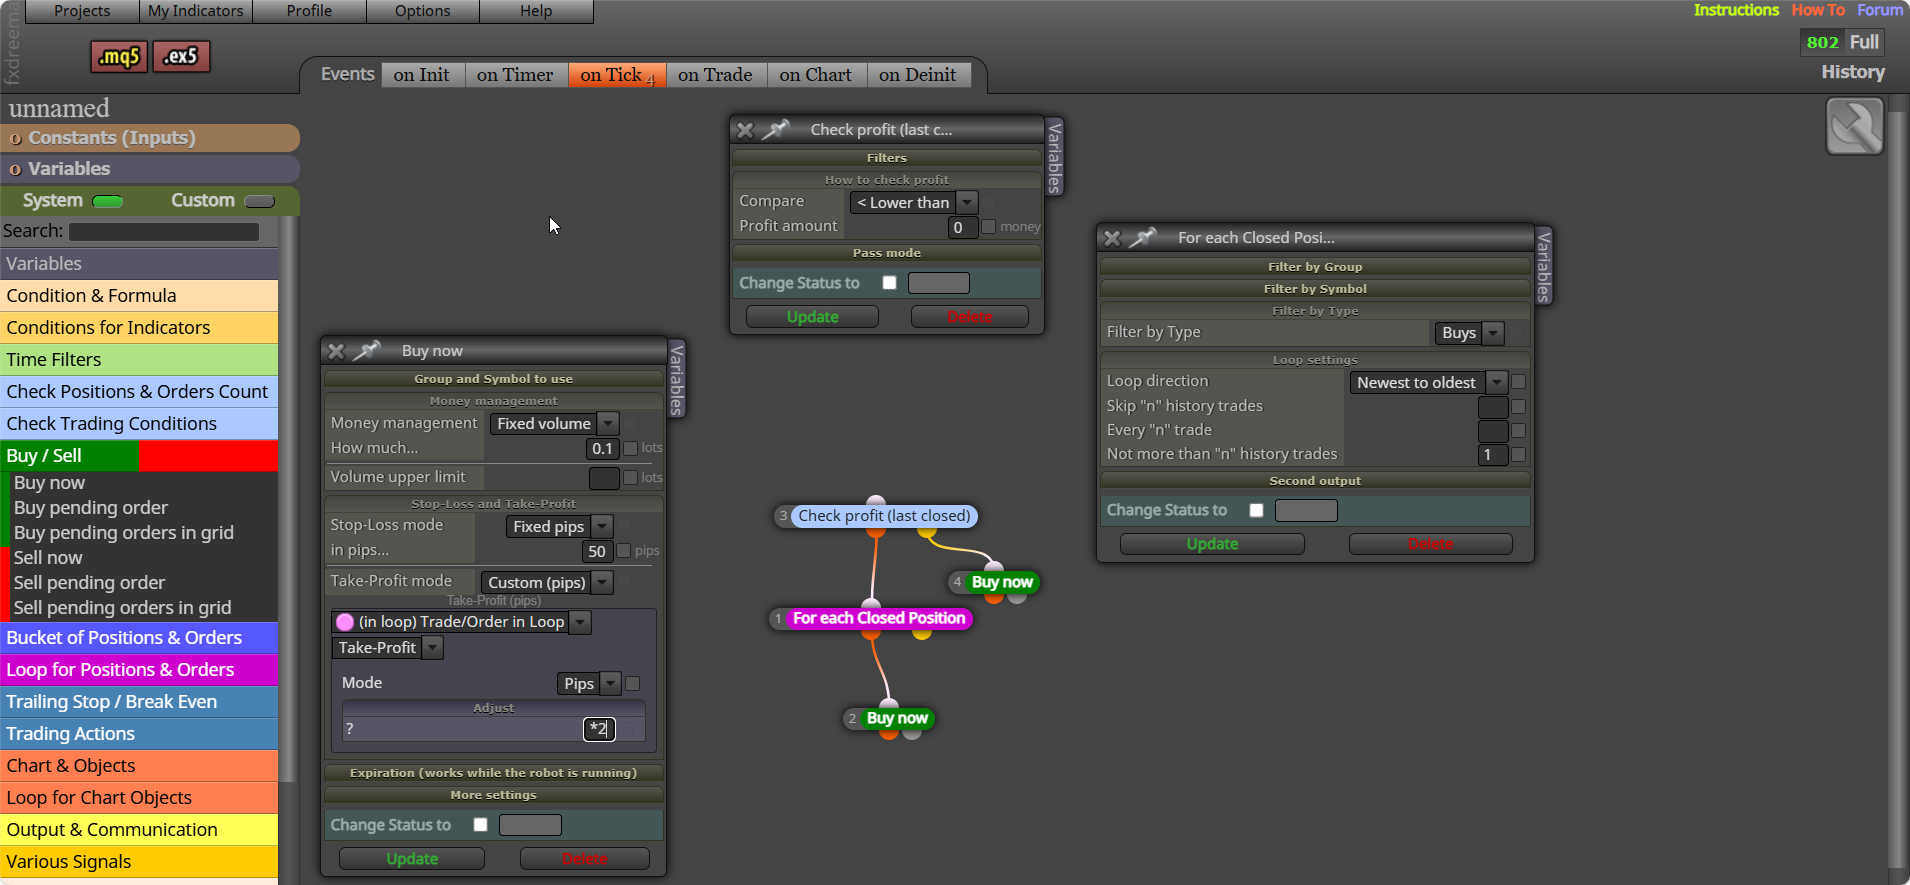
Task: Tick checkbox beside Not more than n trades
Action: point(1518,454)
